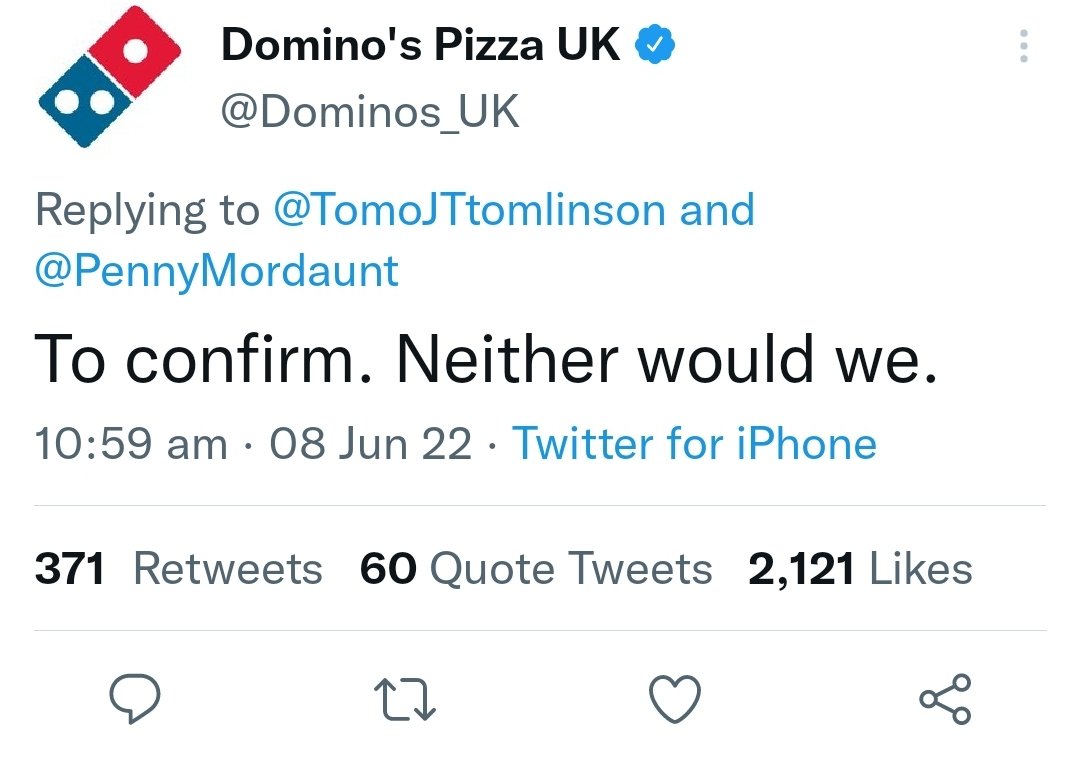Retweet using the arrows icon
Viewport: 1080px width, 760px height.
[405, 699]
